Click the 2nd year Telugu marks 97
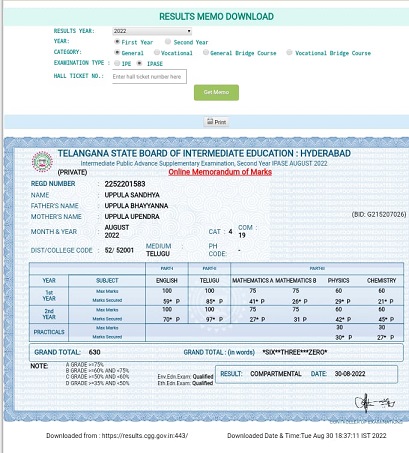Image resolution: width=409 pixels, height=453 pixels. tap(210, 319)
